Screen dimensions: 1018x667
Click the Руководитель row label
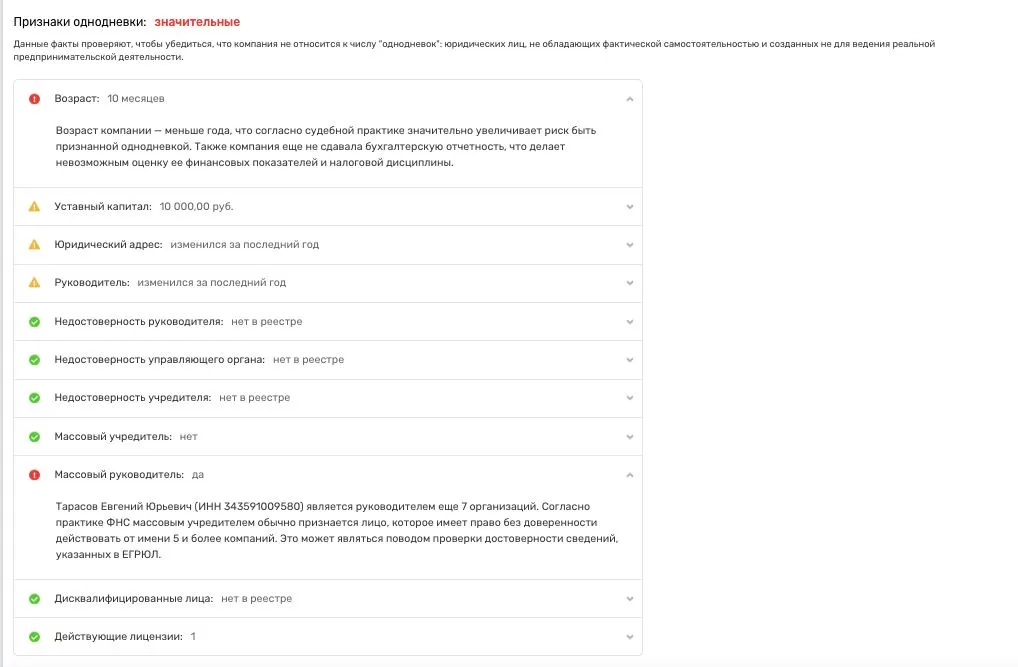click(x=92, y=283)
